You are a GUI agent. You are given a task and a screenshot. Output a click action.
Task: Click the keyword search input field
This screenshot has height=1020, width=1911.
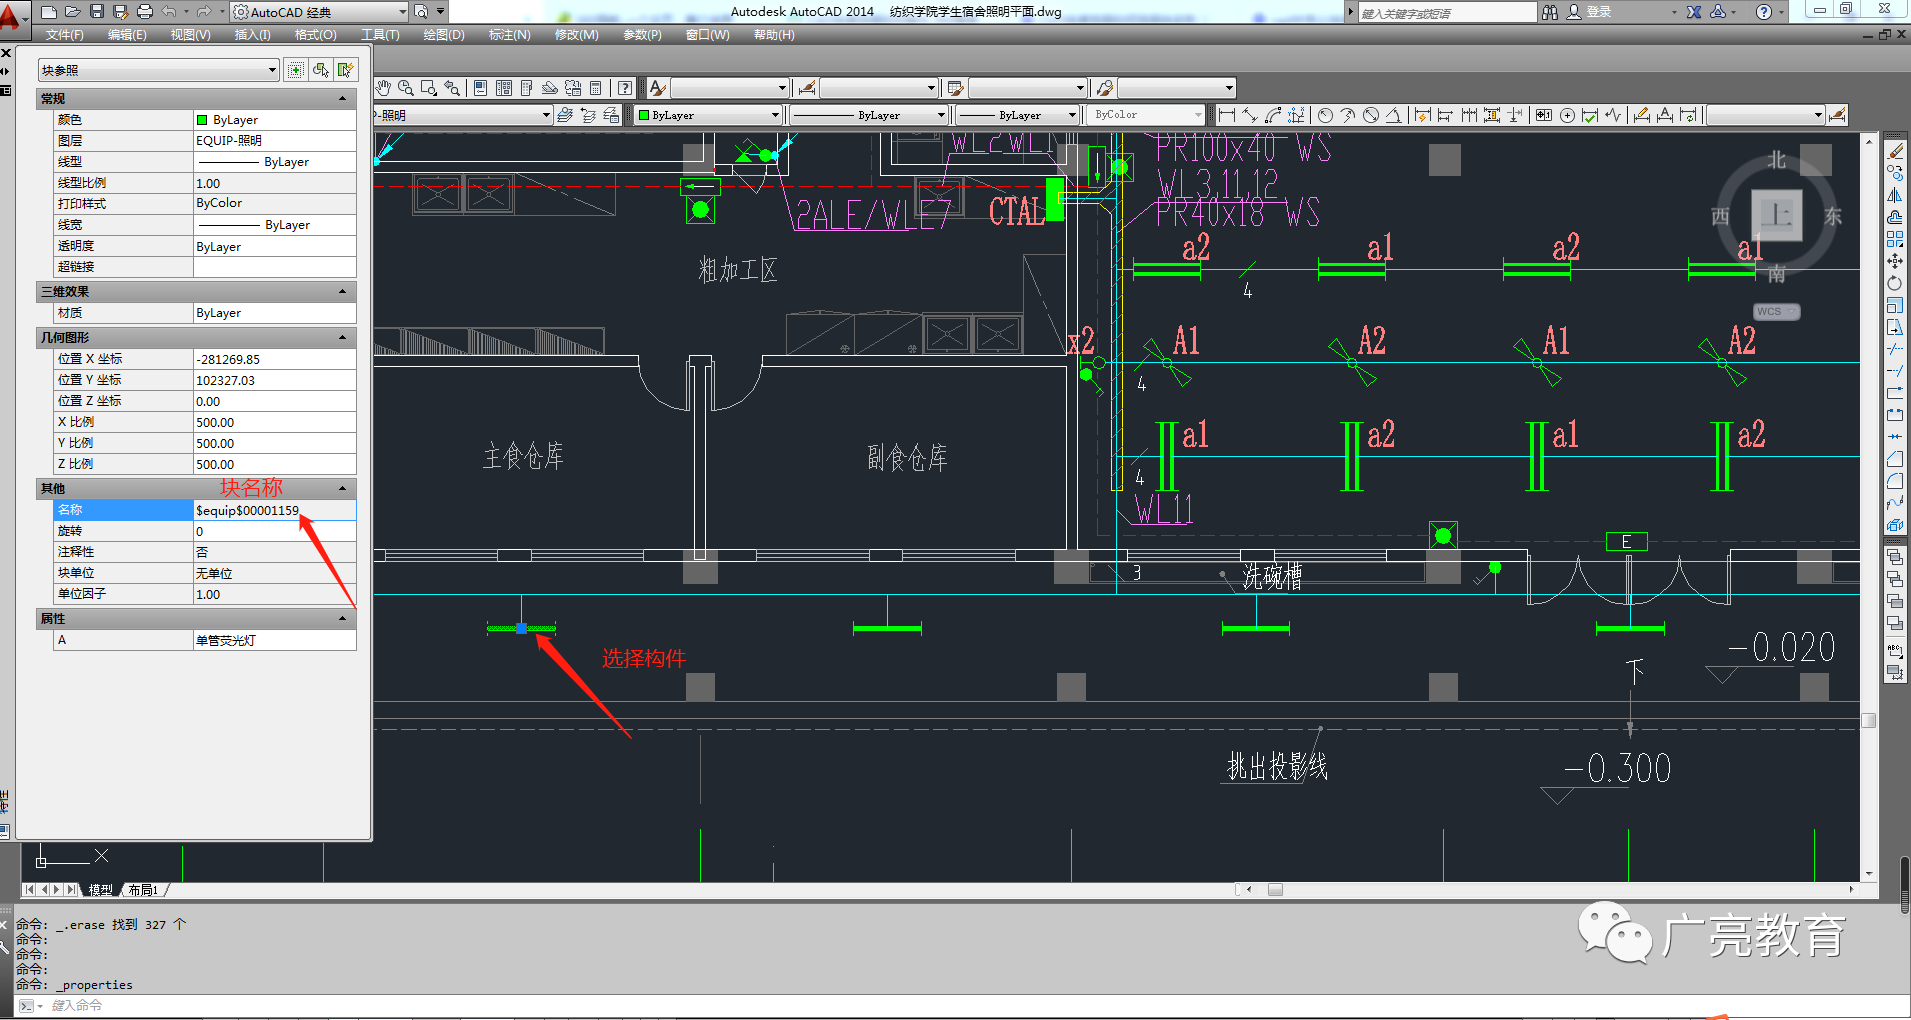pyautogui.click(x=1447, y=12)
